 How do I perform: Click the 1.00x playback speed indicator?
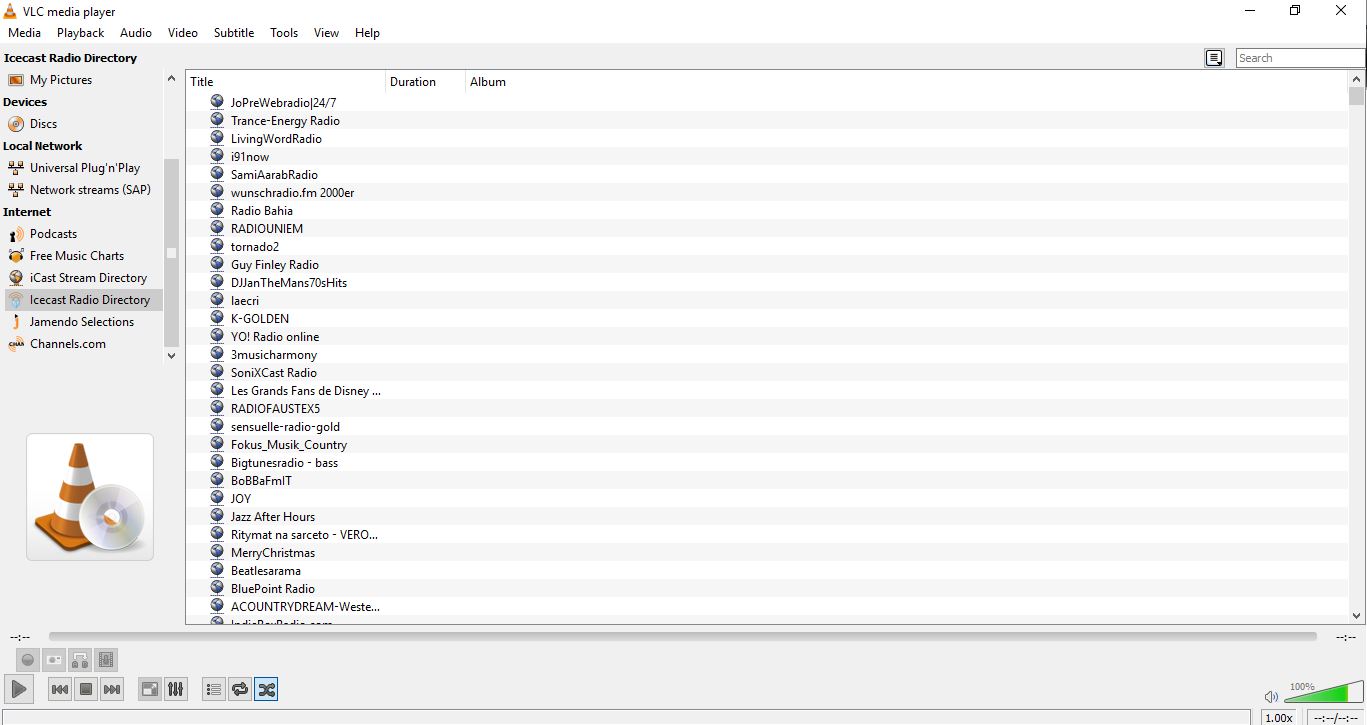pyautogui.click(x=1279, y=717)
